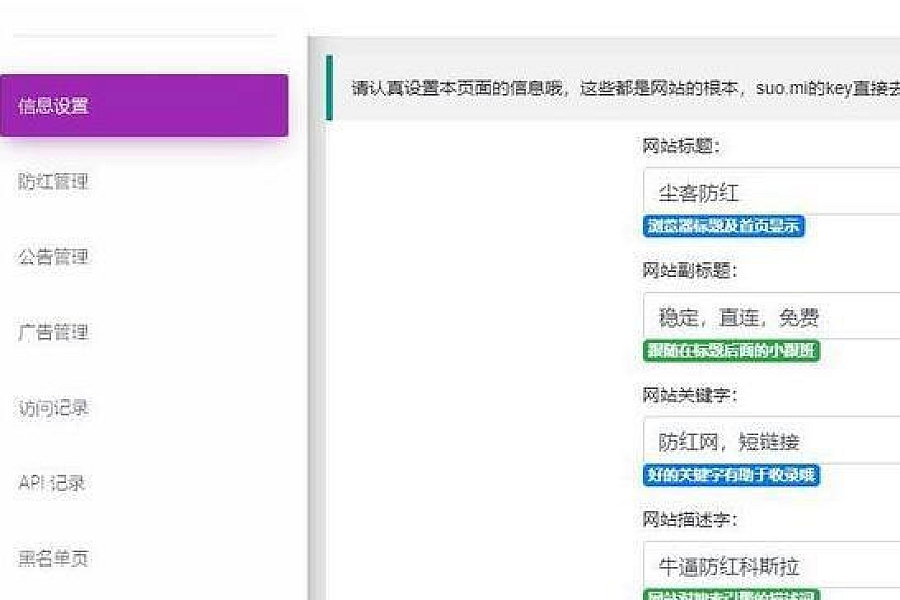
Task: Open the 广告管理 page
Action: (54, 332)
